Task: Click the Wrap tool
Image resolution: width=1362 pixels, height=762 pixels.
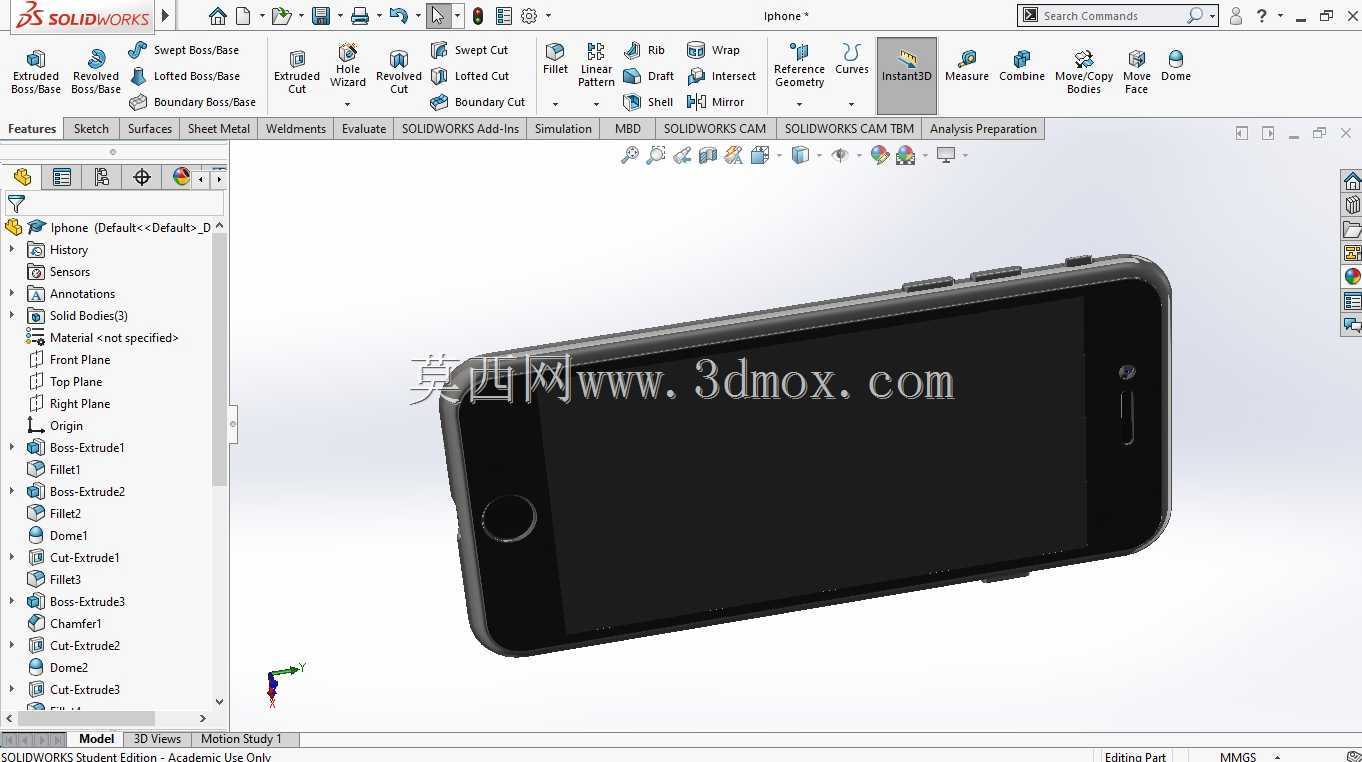Action: (x=713, y=50)
